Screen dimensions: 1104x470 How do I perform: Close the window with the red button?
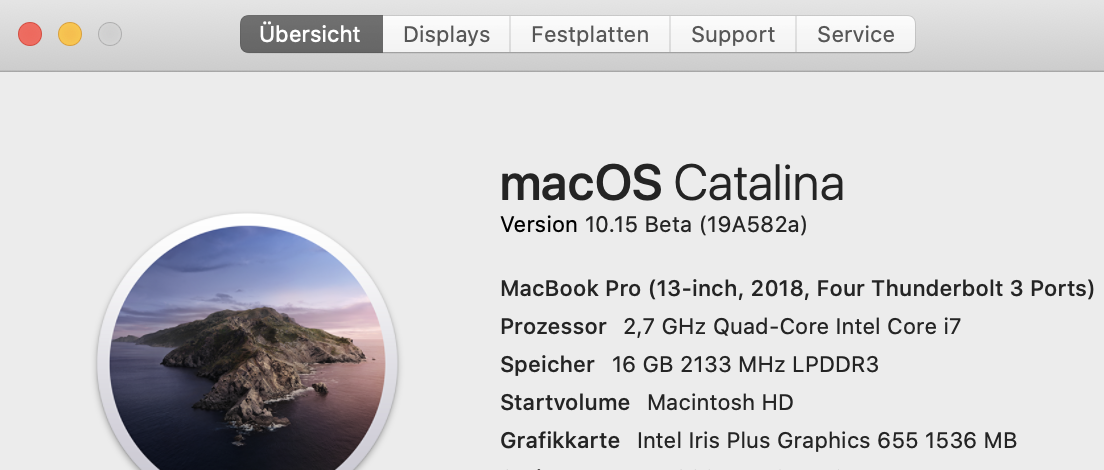[30, 34]
